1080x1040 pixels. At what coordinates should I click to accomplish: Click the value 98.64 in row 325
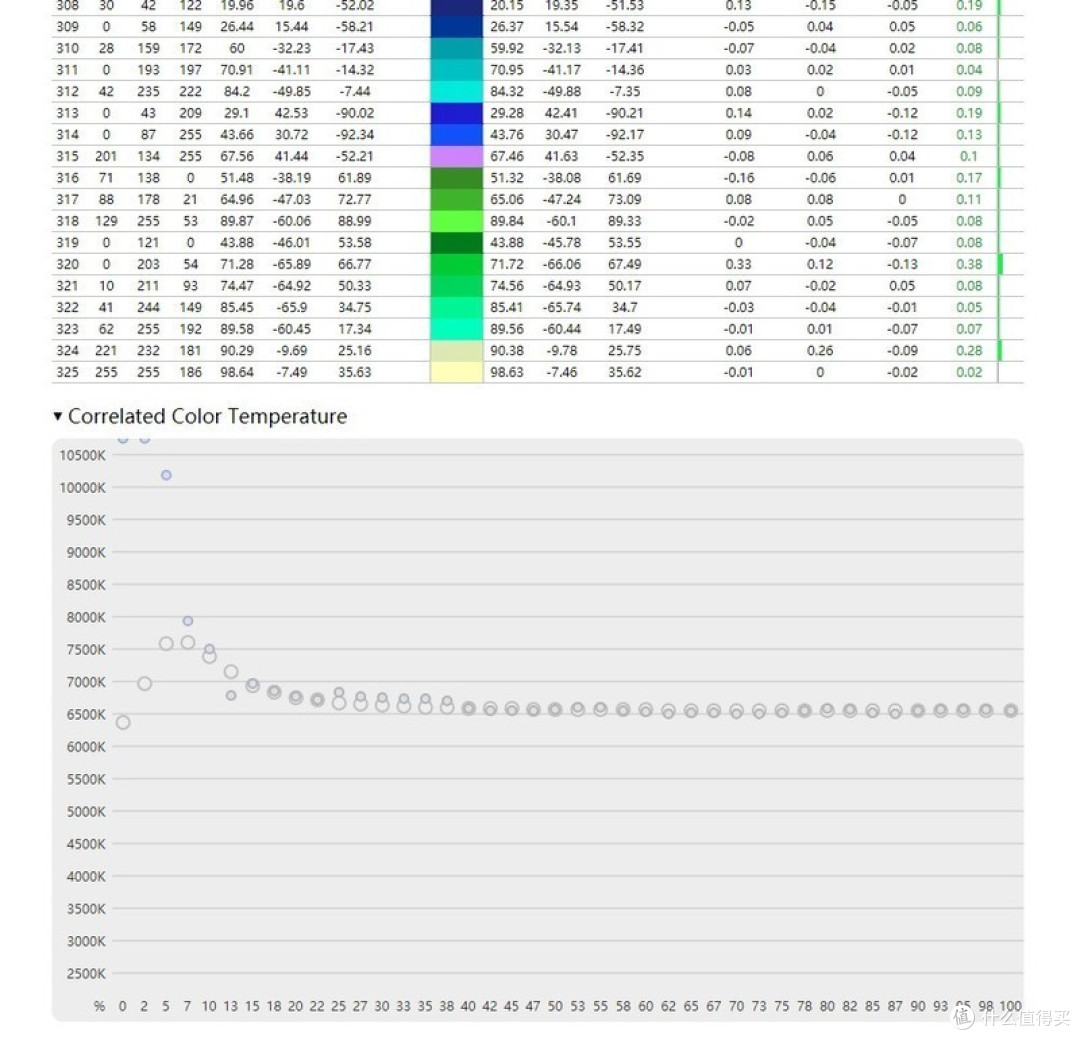pos(237,372)
